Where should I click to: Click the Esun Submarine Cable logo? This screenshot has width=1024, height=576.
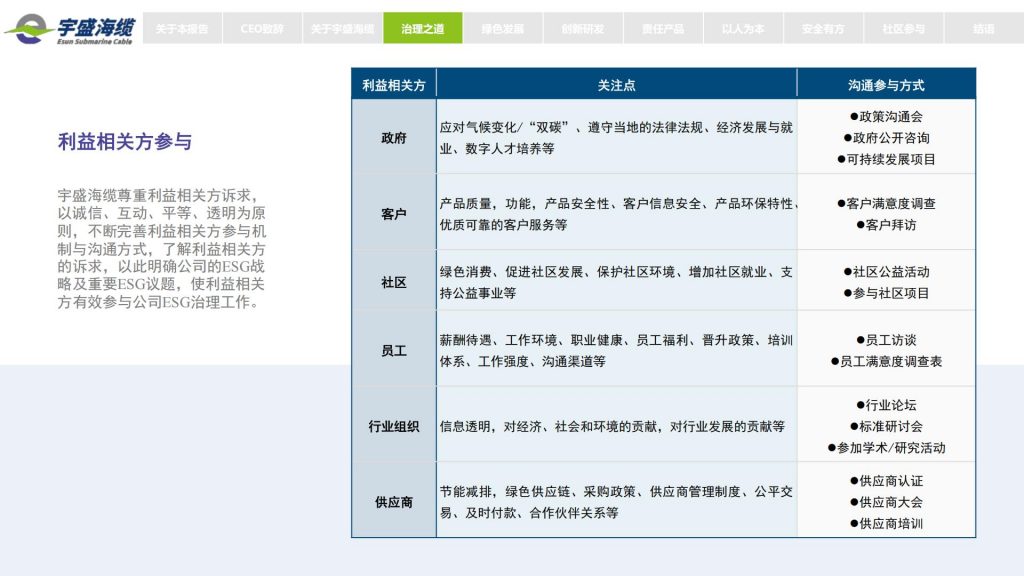[70, 28]
